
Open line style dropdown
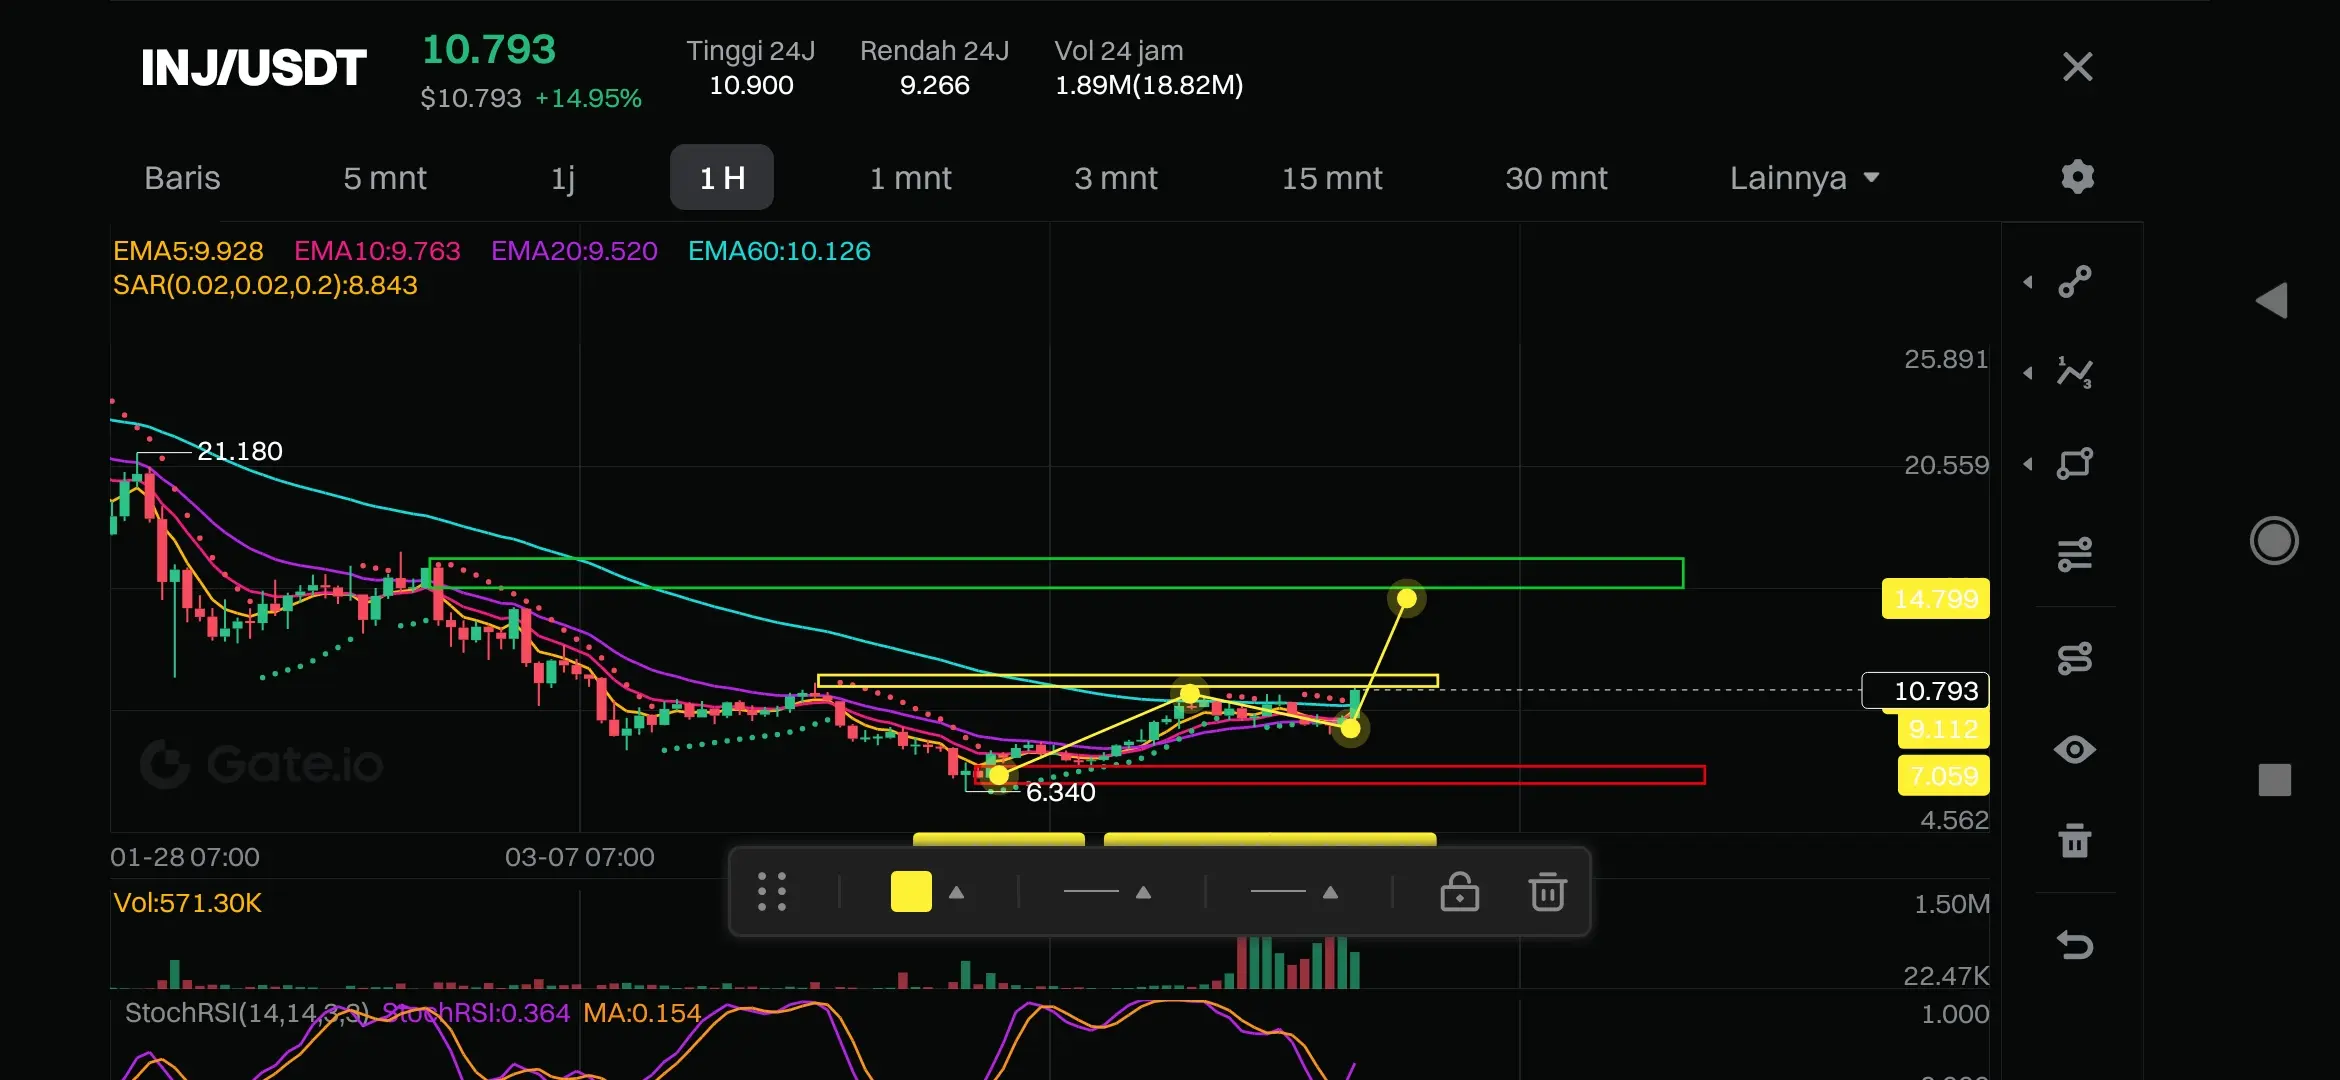point(1295,892)
